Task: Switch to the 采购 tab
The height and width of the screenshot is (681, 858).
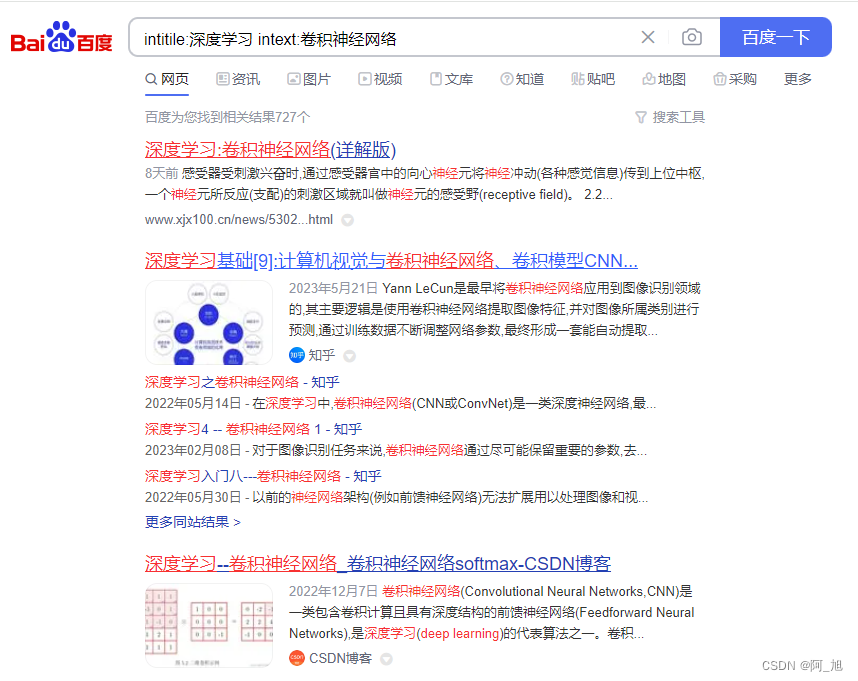Action: (735, 79)
